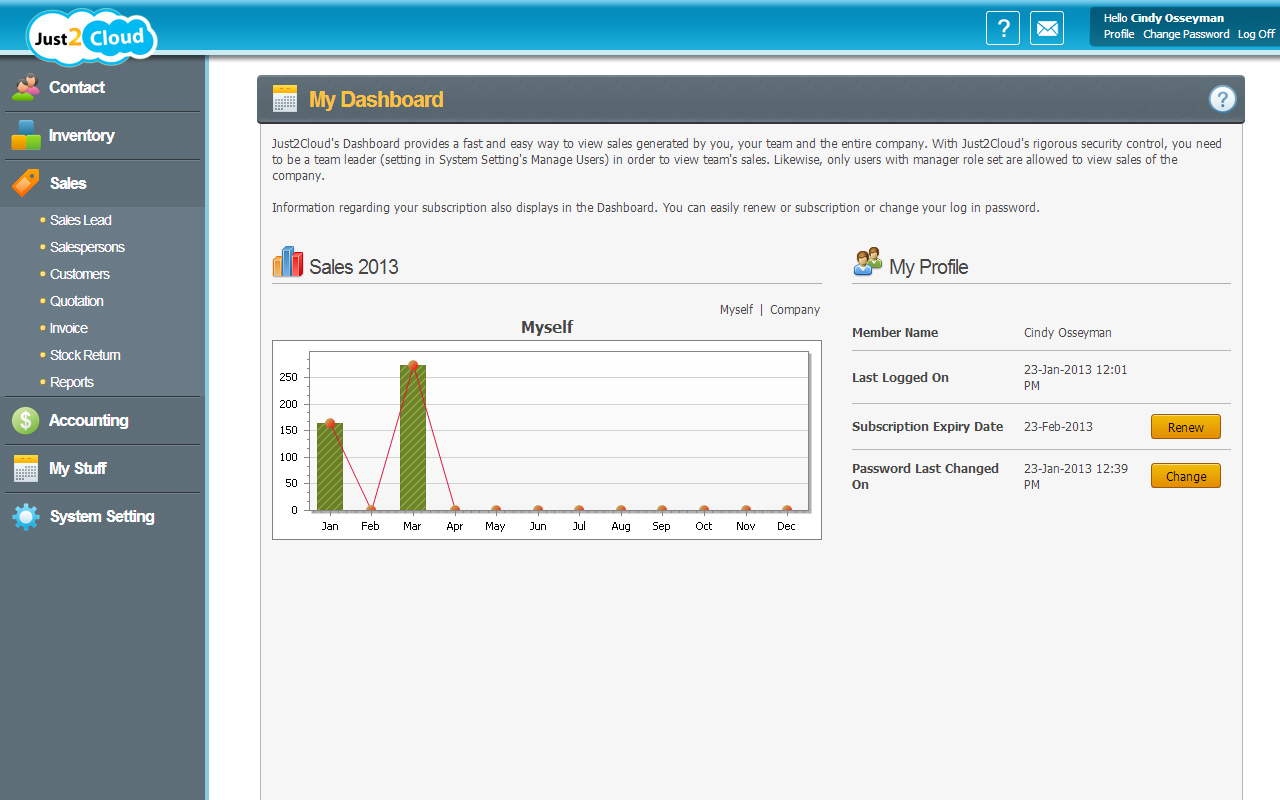The image size is (1280, 800).
Task: Click the Renew subscription button
Action: pos(1185,426)
